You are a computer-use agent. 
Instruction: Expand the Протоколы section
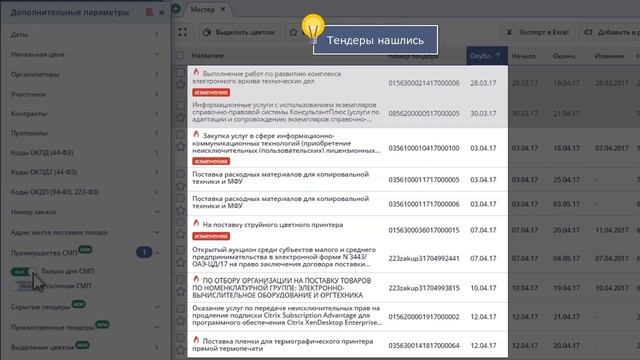click(x=85, y=133)
